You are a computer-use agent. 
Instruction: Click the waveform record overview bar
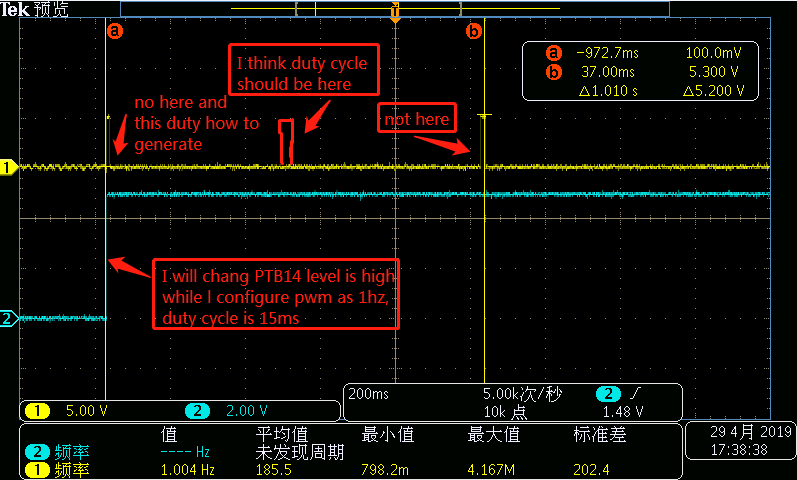(395, 9)
